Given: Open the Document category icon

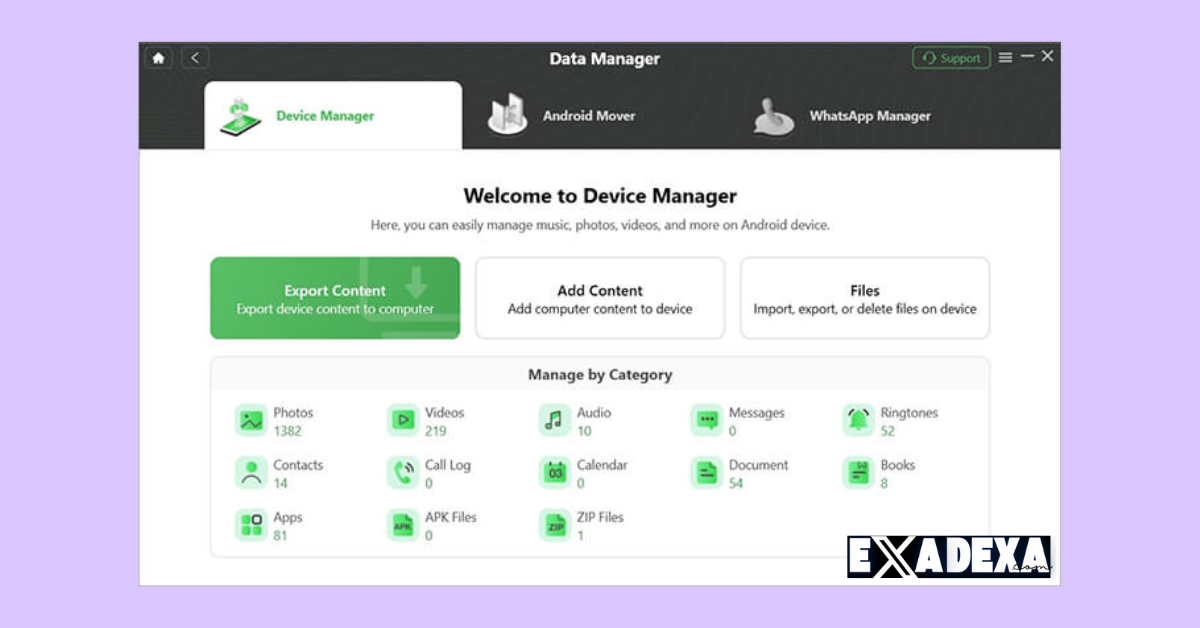Looking at the screenshot, I should point(707,472).
